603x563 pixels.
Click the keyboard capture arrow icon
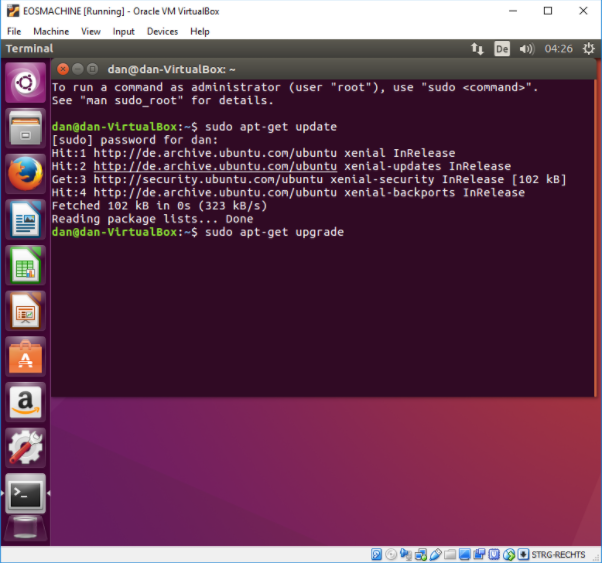pos(523,555)
